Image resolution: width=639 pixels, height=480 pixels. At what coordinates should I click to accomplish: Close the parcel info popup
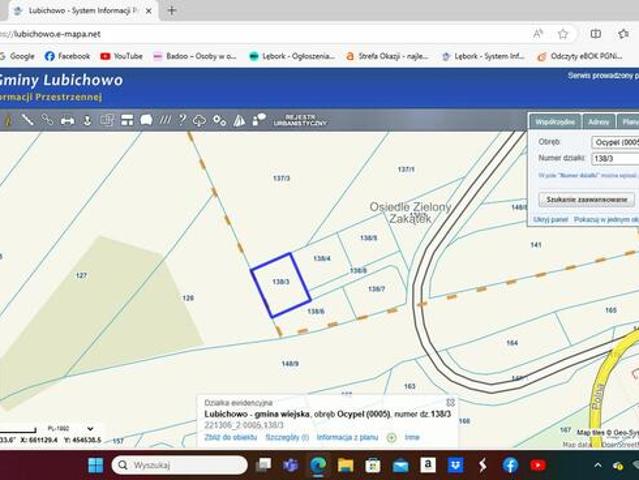click(x=450, y=402)
